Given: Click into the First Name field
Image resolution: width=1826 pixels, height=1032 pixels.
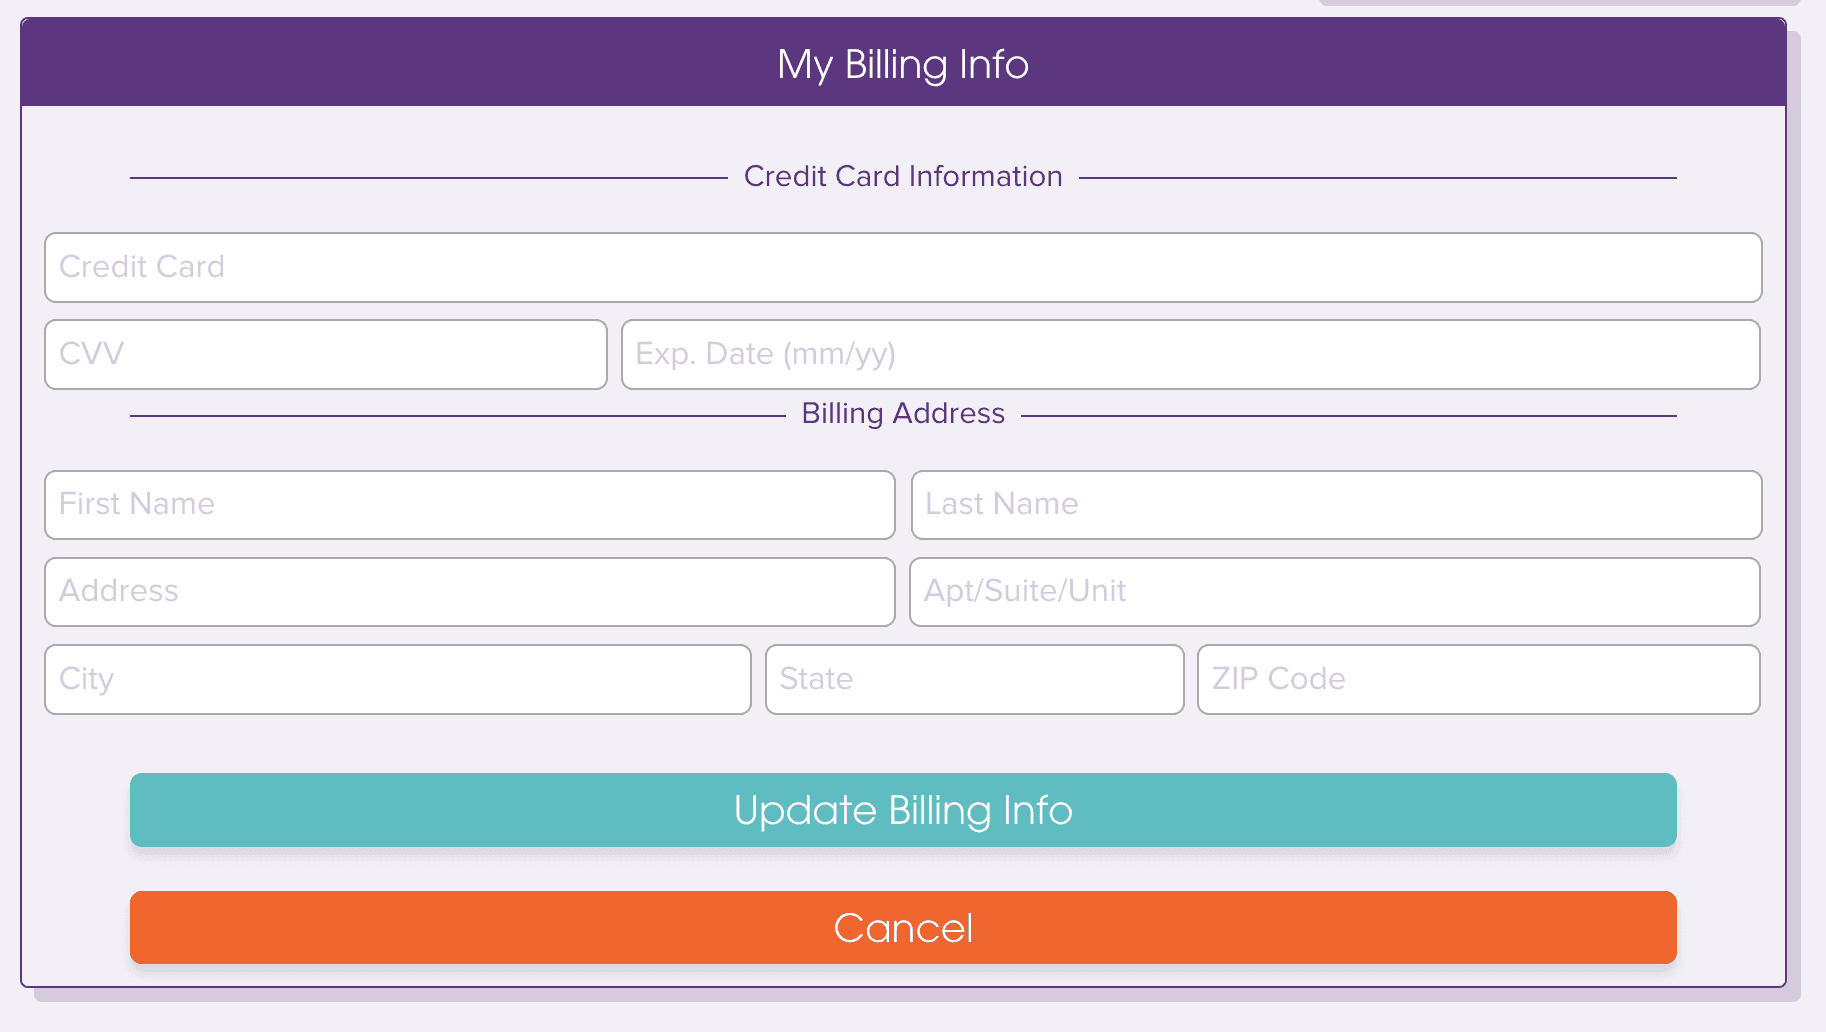Looking at the screenshot, I should tap(470, 505).
